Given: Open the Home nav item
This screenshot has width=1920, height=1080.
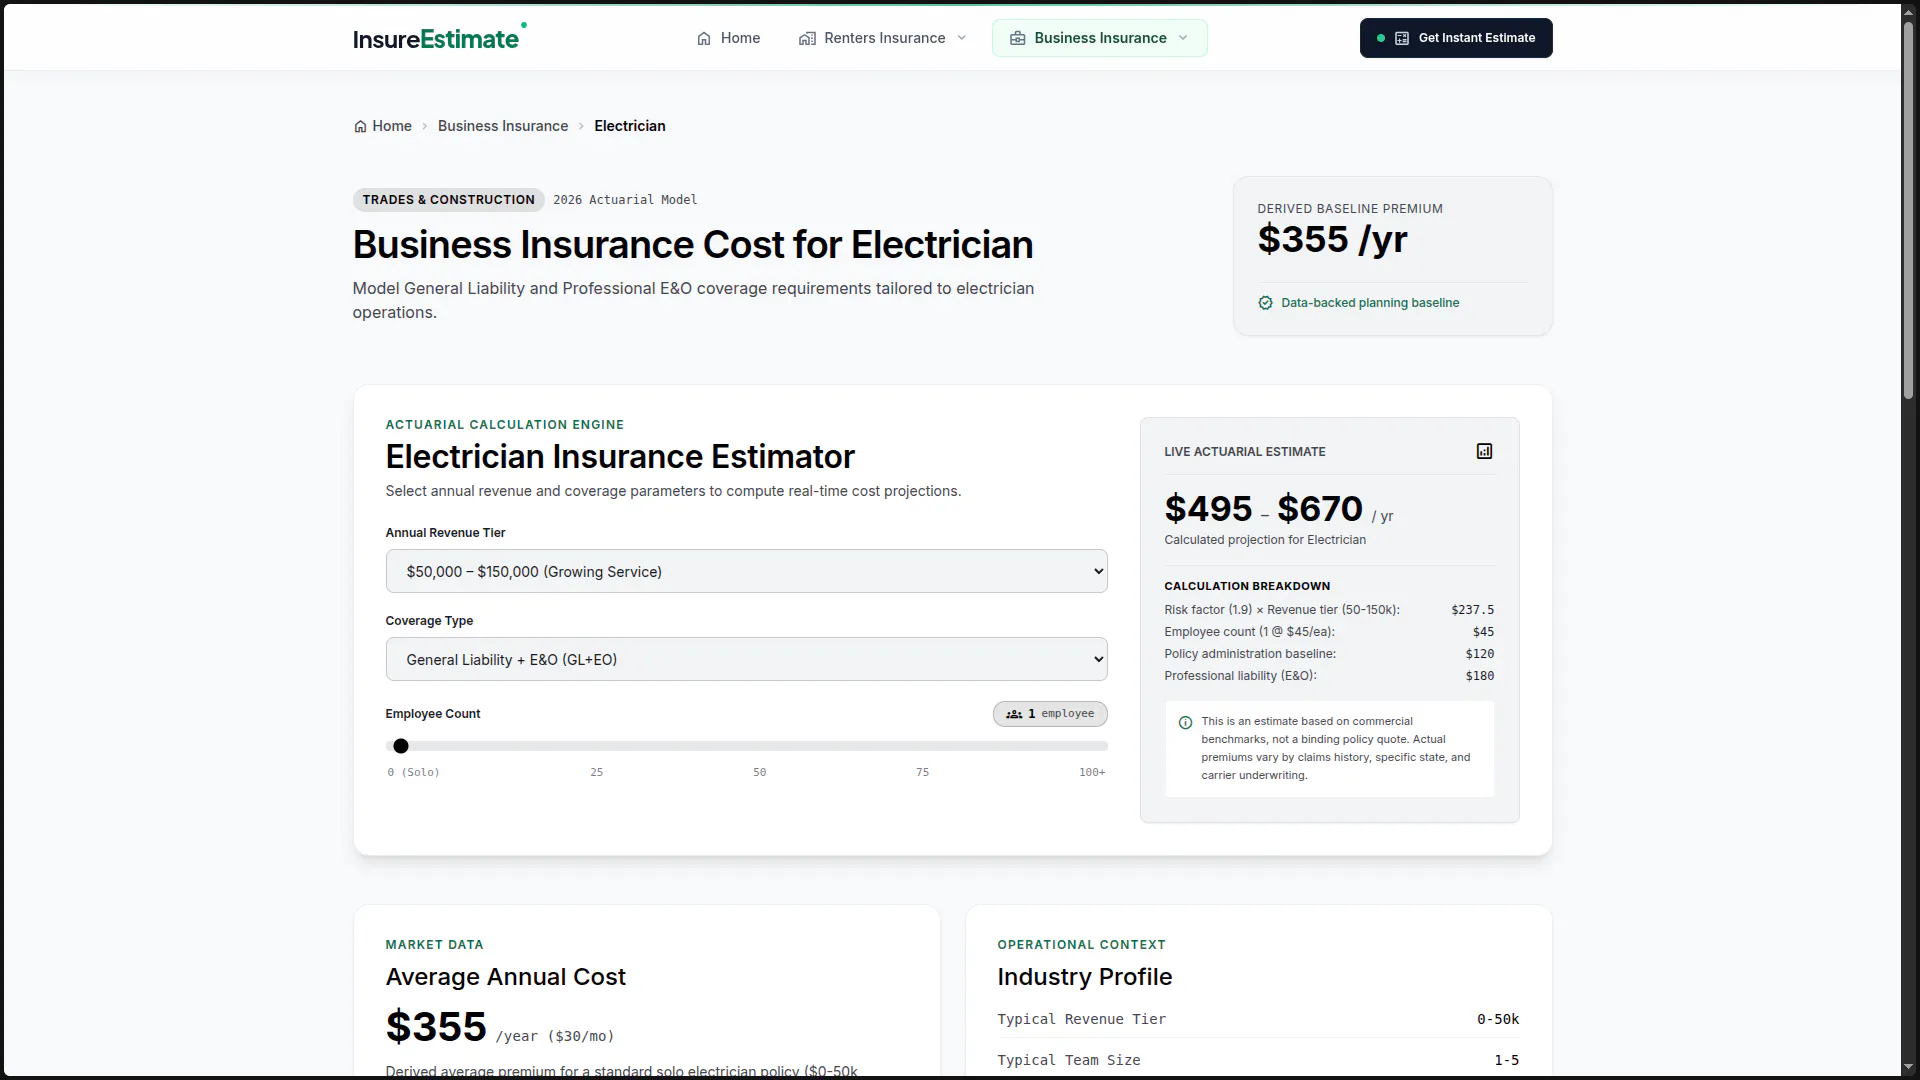Looking at the screenshot, I should click(728, 38).
